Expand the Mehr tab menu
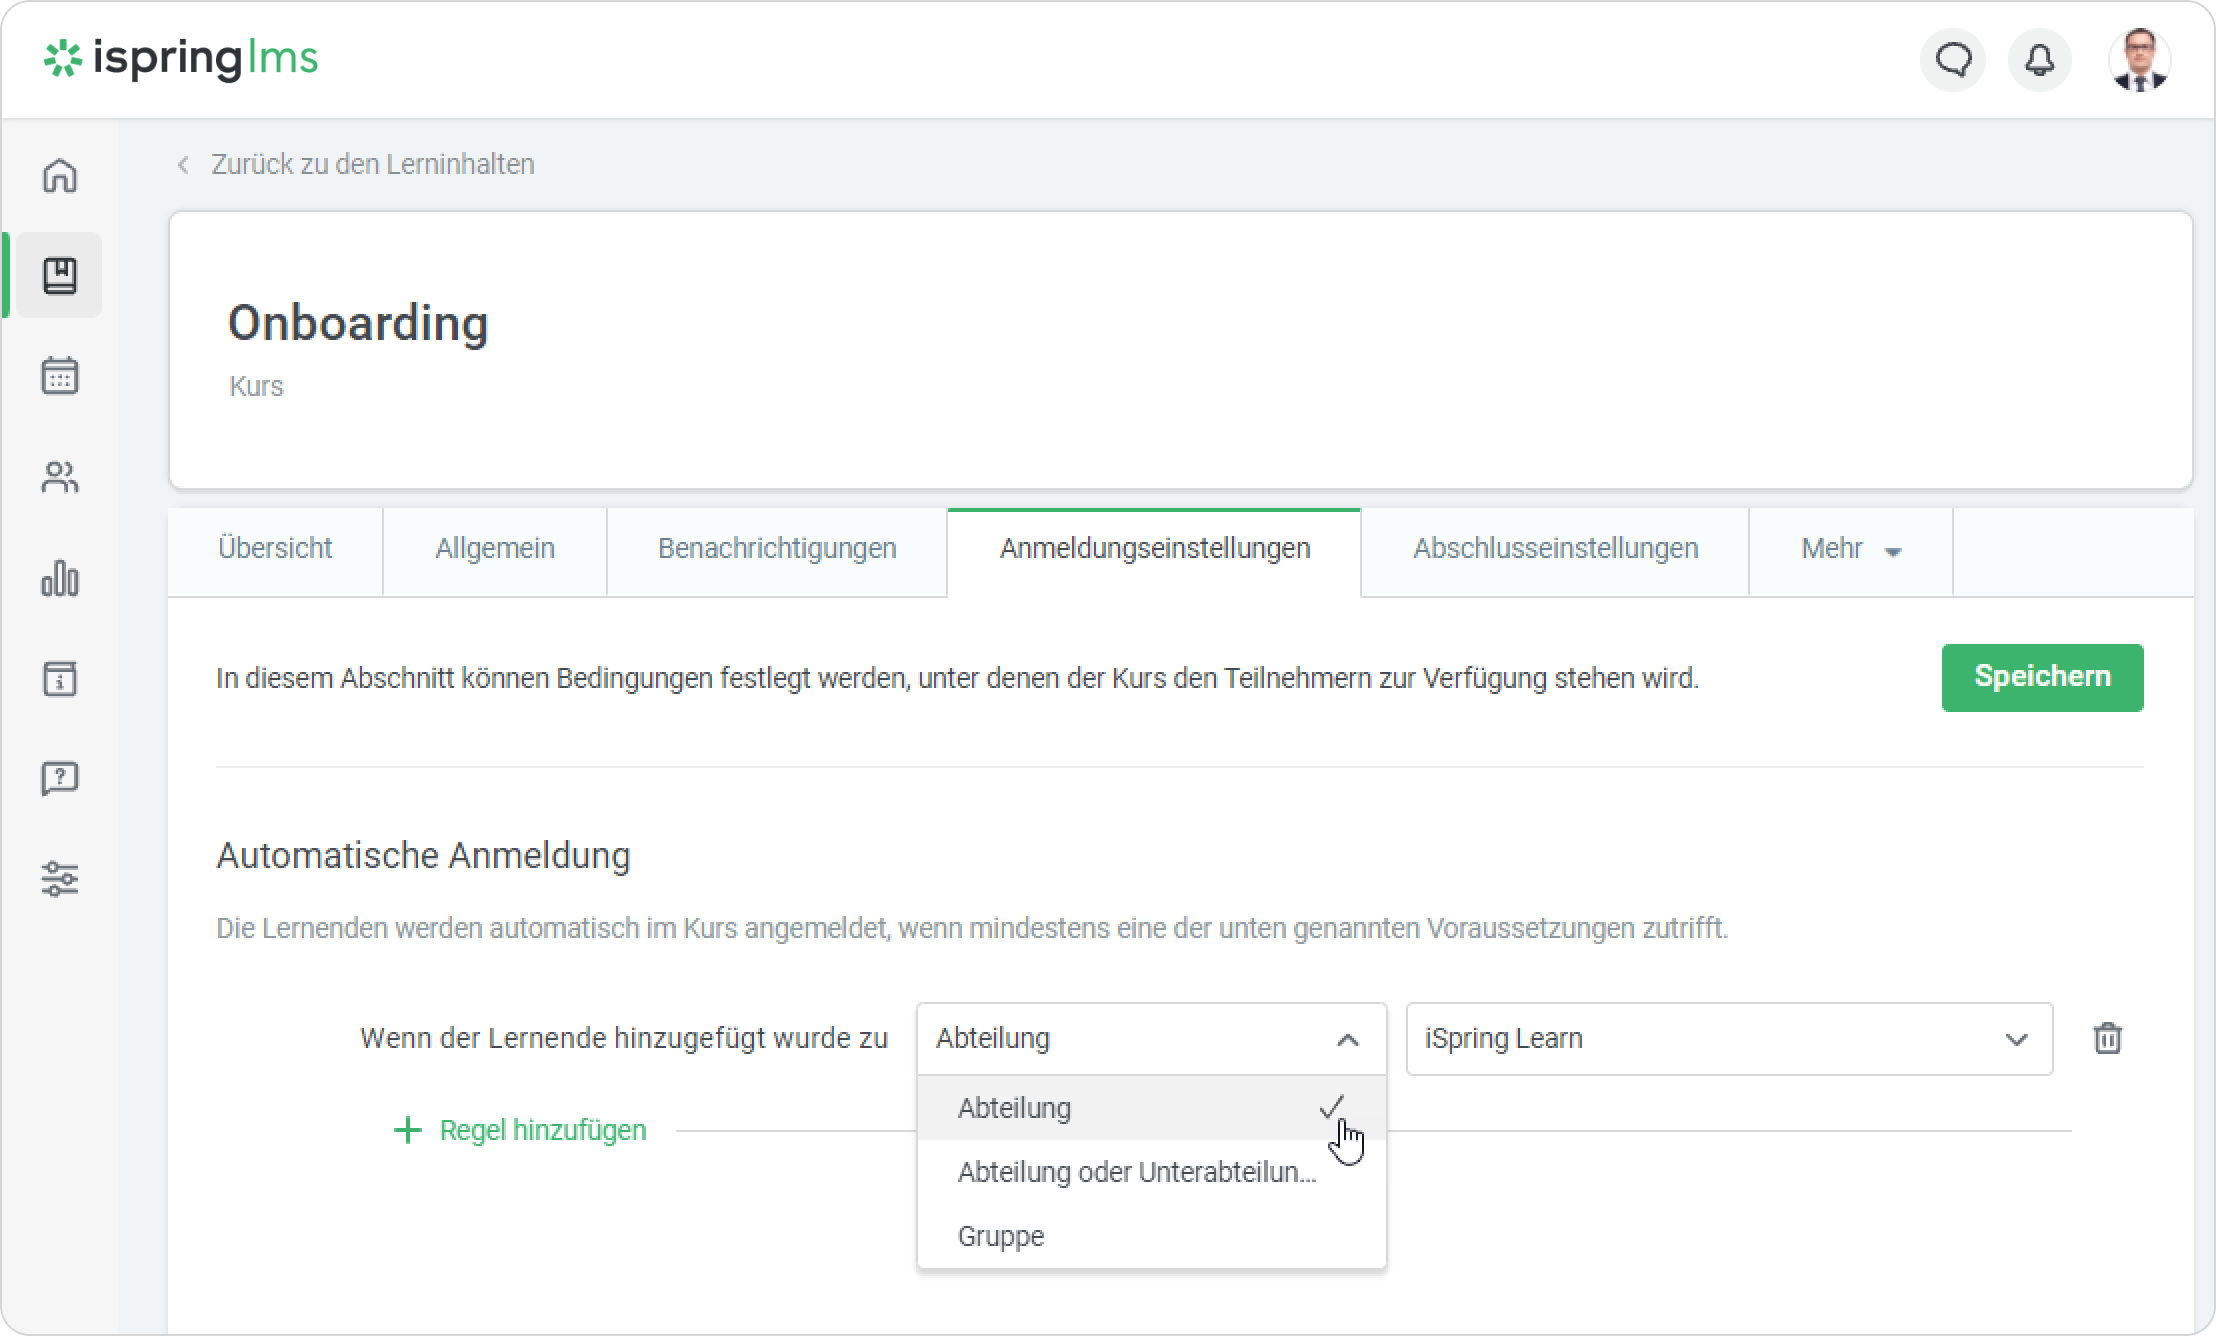2216x1336 pixels. pyautogui.click(x=1850, y=549)
